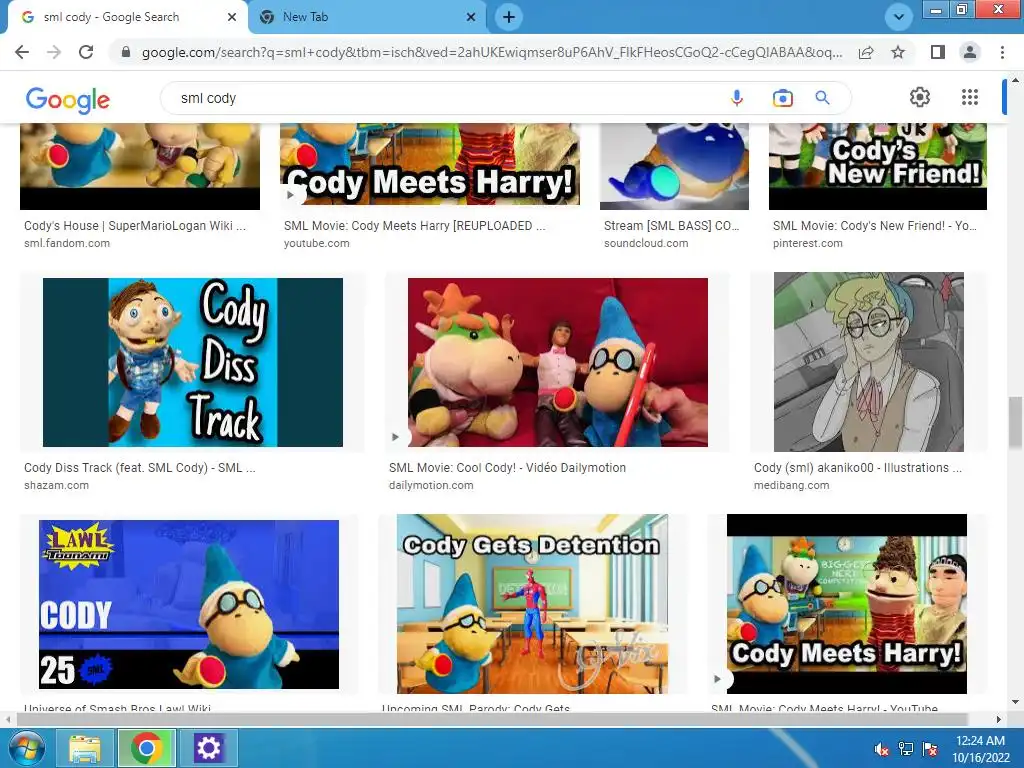Open the Google apps grid
This screenshot has width=1024, height=768.
tap(970, 97)
